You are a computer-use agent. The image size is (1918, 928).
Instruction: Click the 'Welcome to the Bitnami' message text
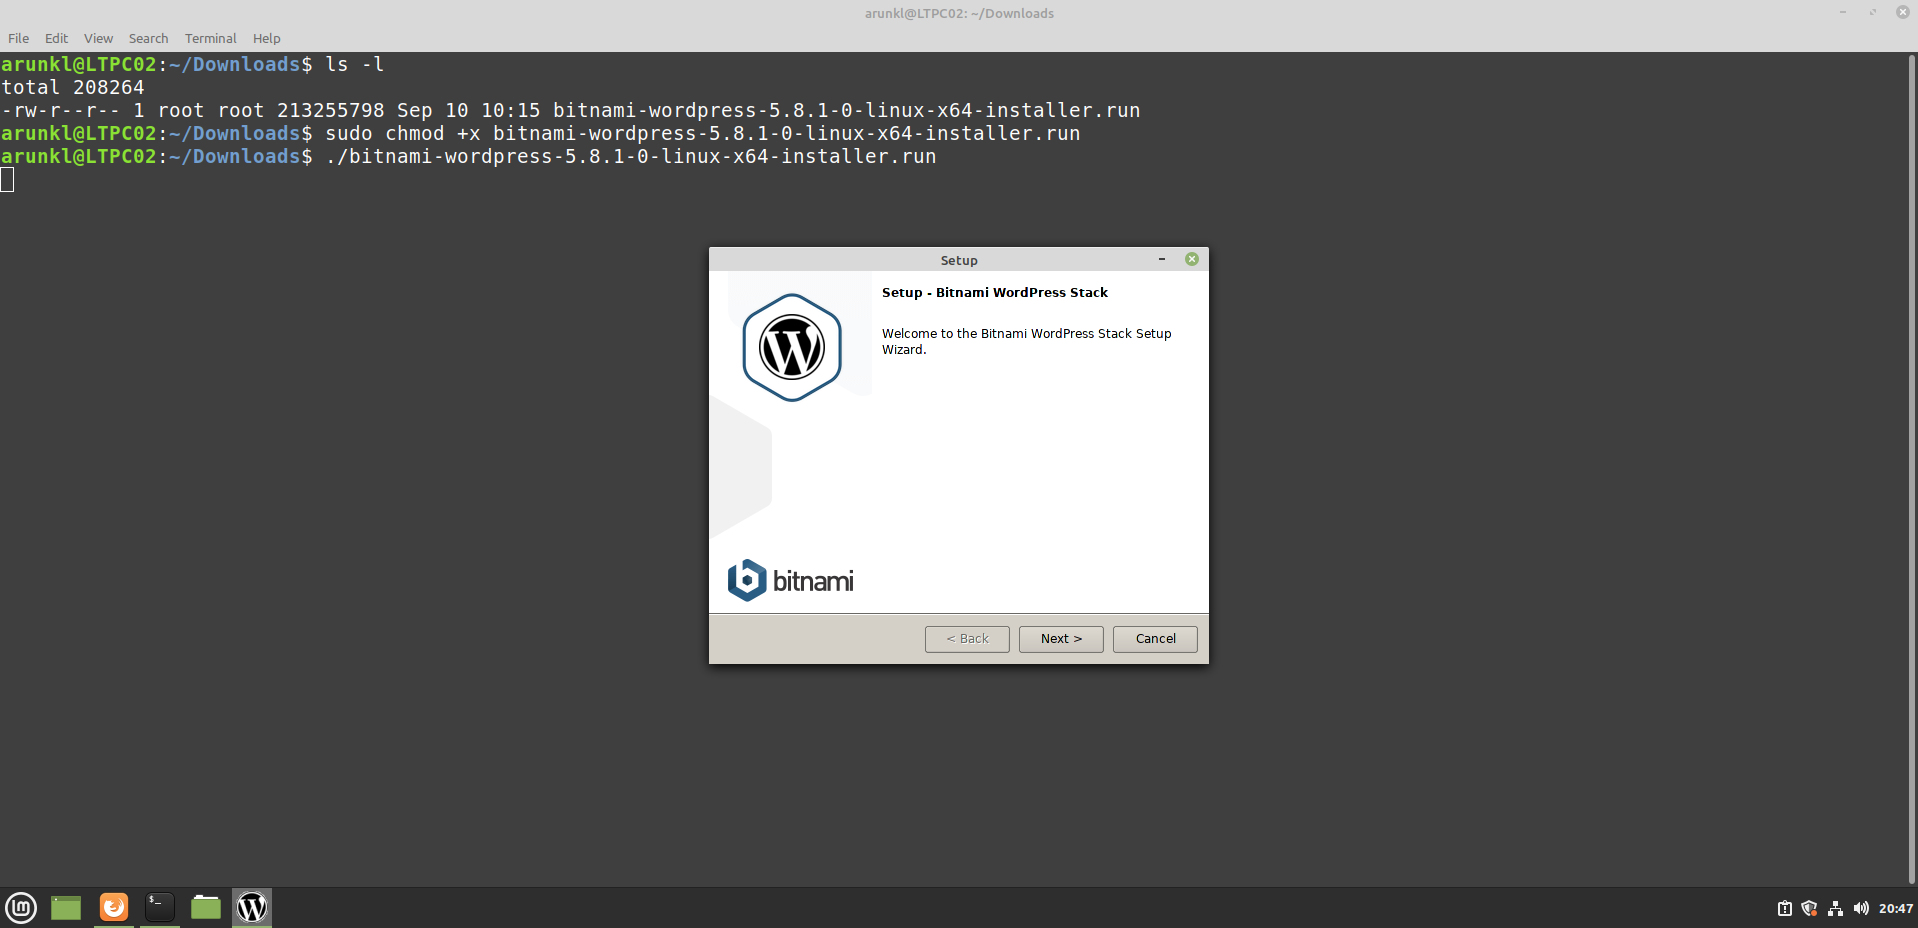coord(1027,342)
